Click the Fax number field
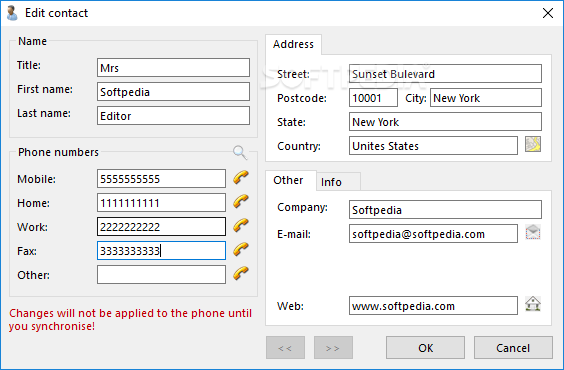The height and width of the screenshot is (370, 564). [162, 251]
